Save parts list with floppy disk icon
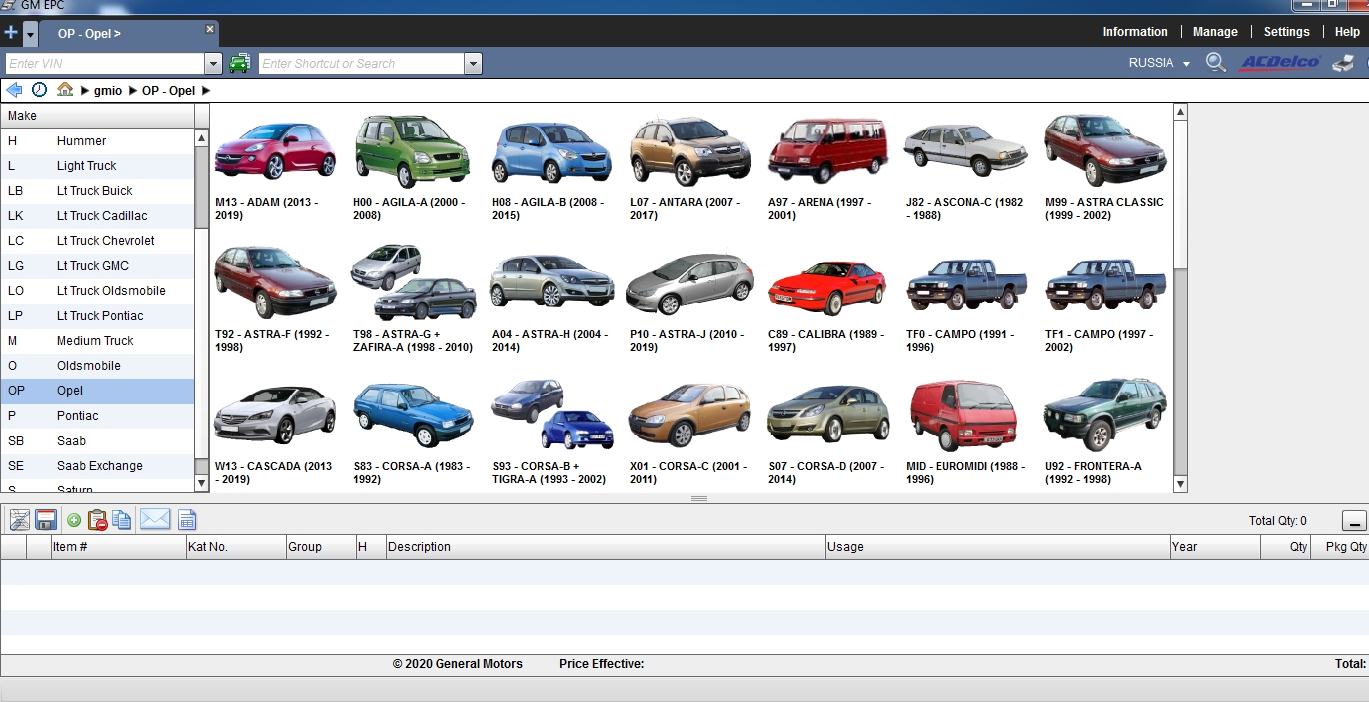Viewport: 1369px width, 702px height. coord(46,520)
